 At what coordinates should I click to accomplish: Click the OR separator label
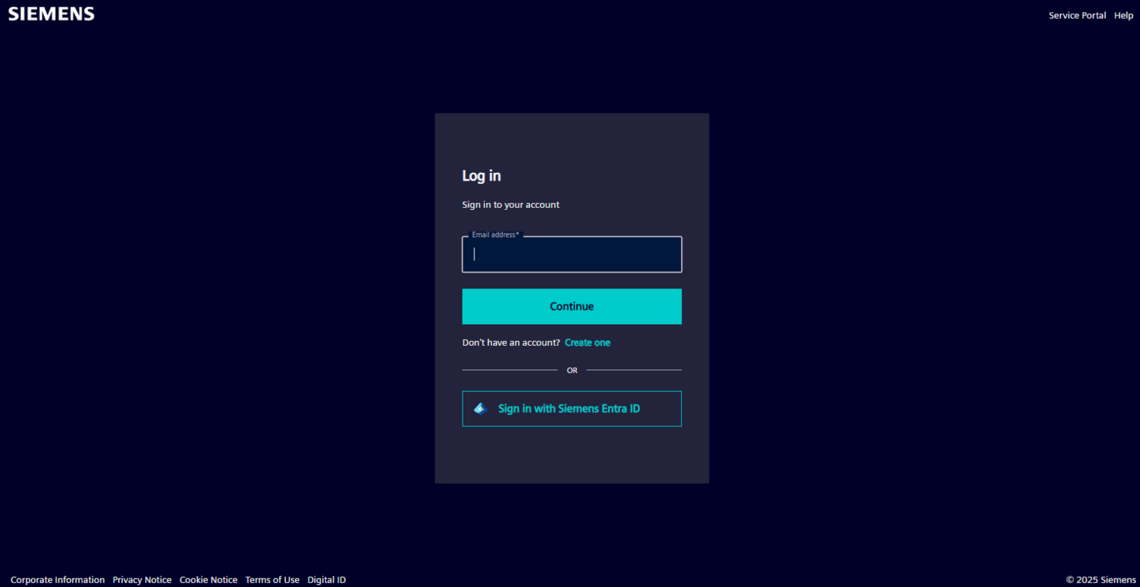coord(572,371)
